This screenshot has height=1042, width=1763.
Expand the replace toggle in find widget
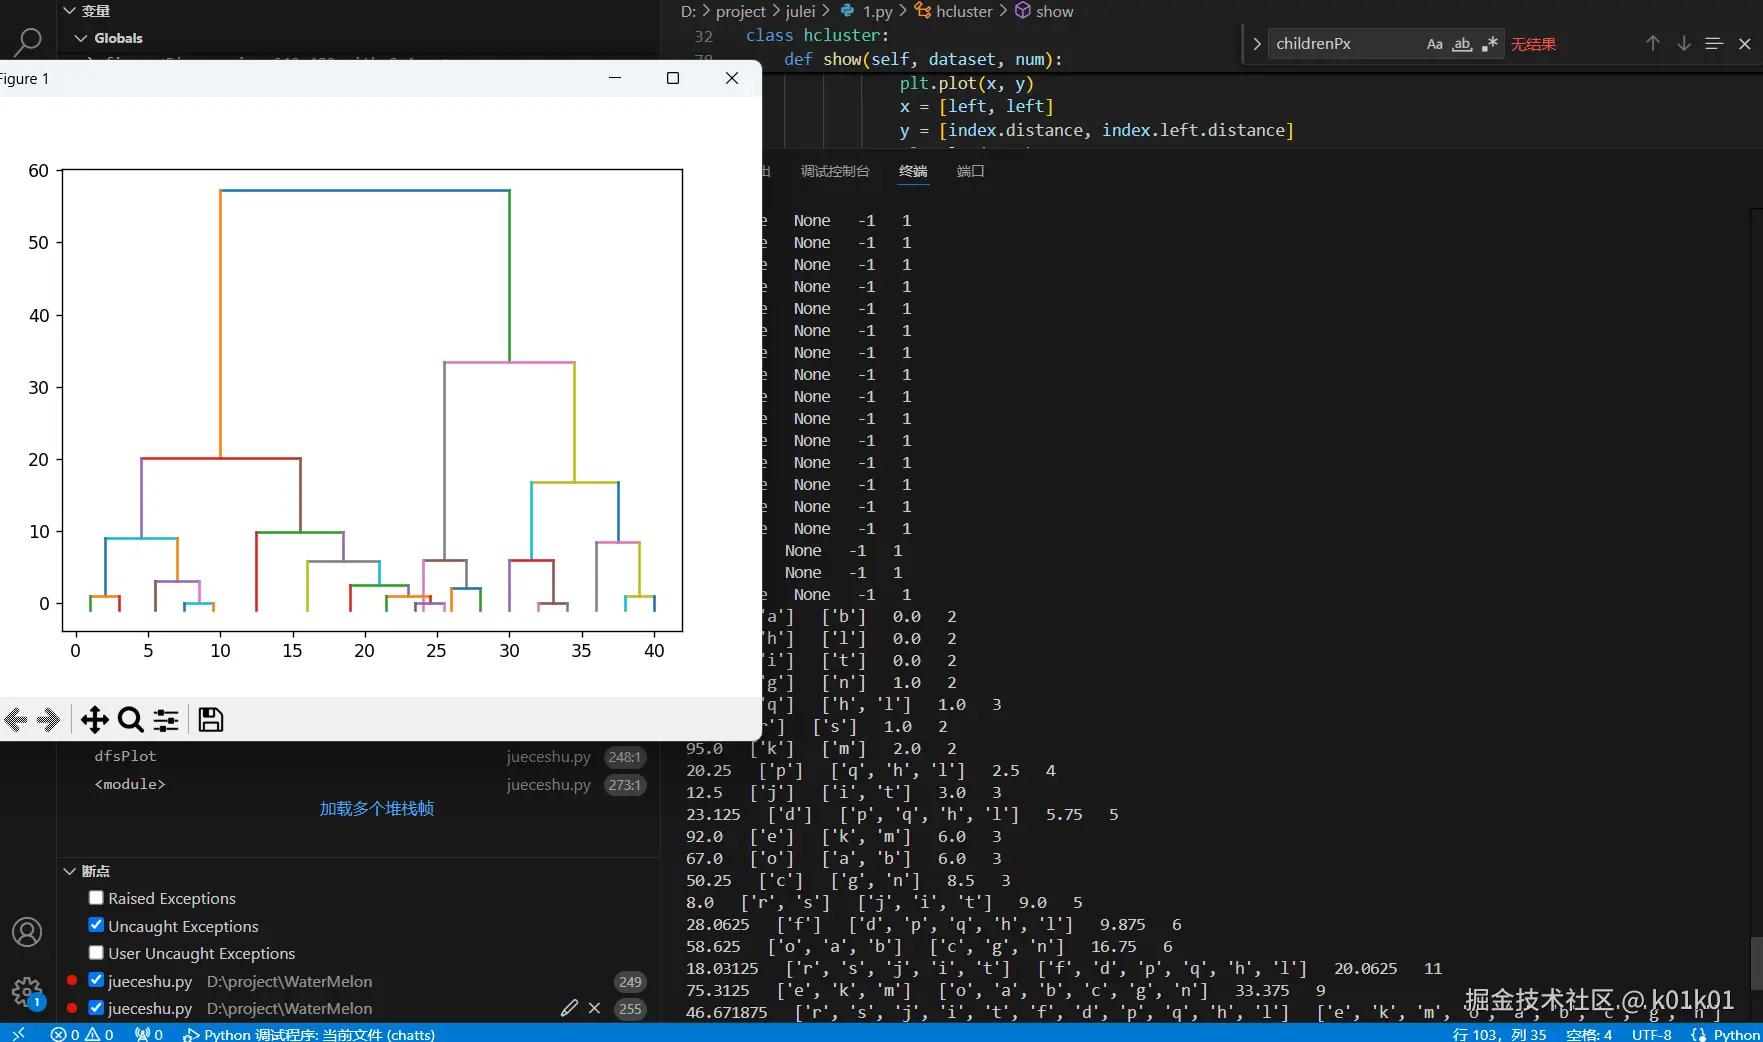point(1256,44)
